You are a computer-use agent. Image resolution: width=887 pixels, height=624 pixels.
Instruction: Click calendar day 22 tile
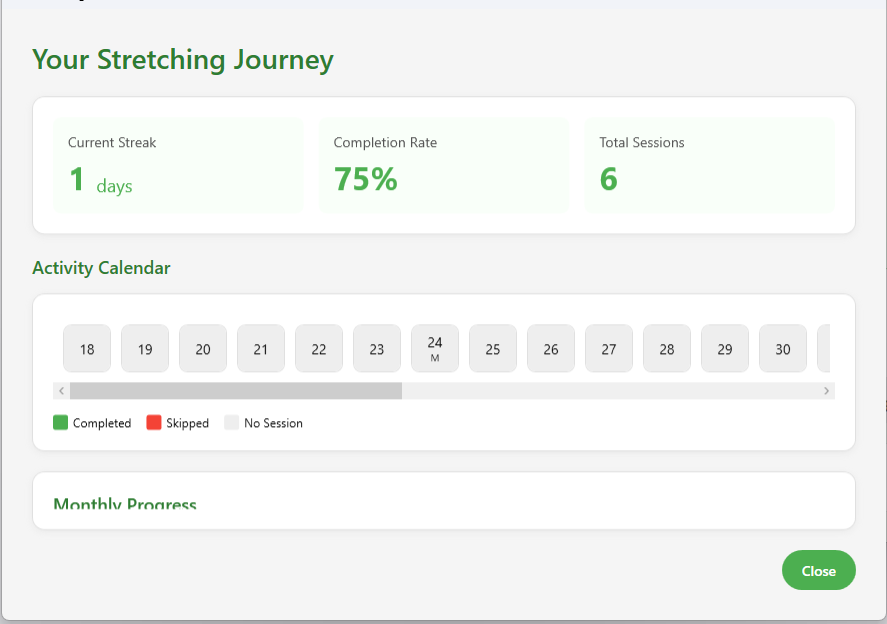coord(319,349)
